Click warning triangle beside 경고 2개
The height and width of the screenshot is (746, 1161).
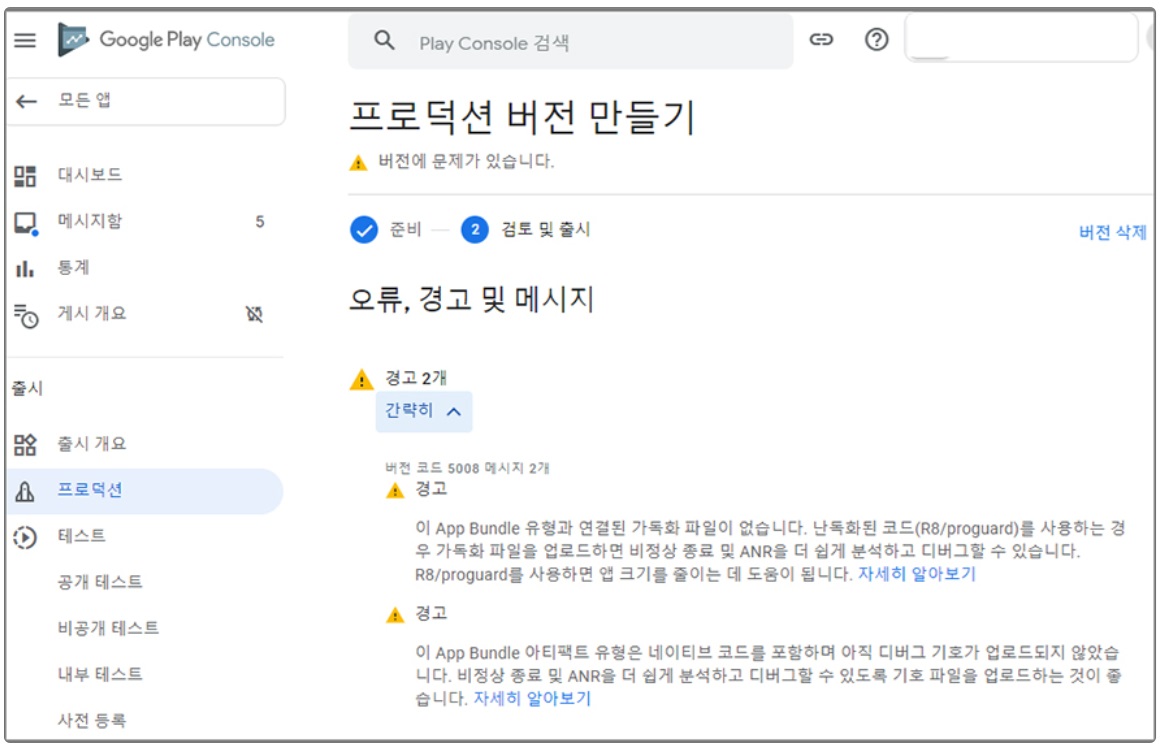click(x=361, y=380)
